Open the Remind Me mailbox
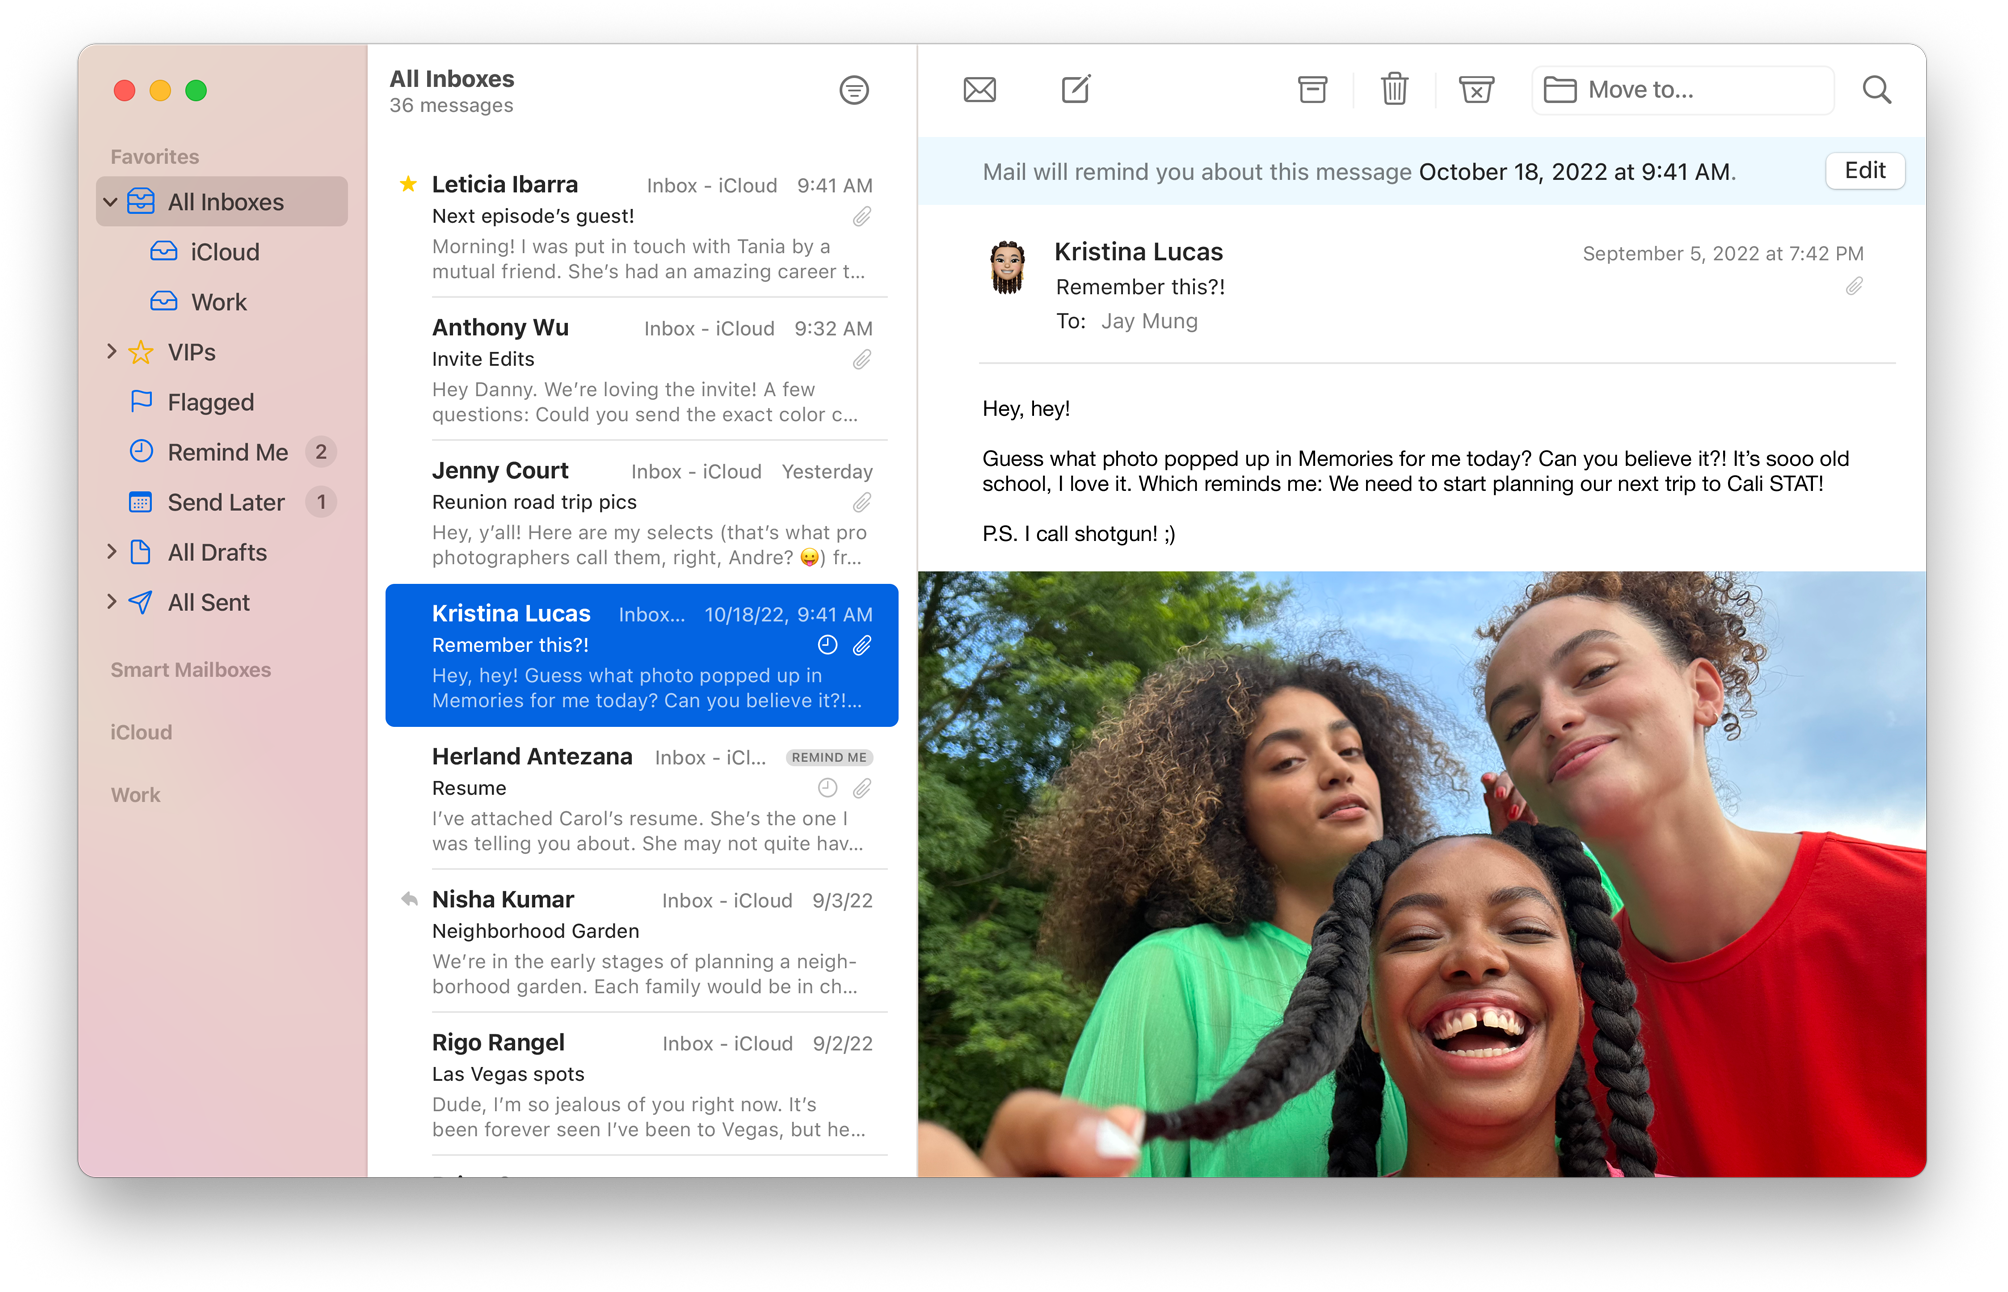The image size is (2008, 1292). pyautogui.click(x=227, y=452)
